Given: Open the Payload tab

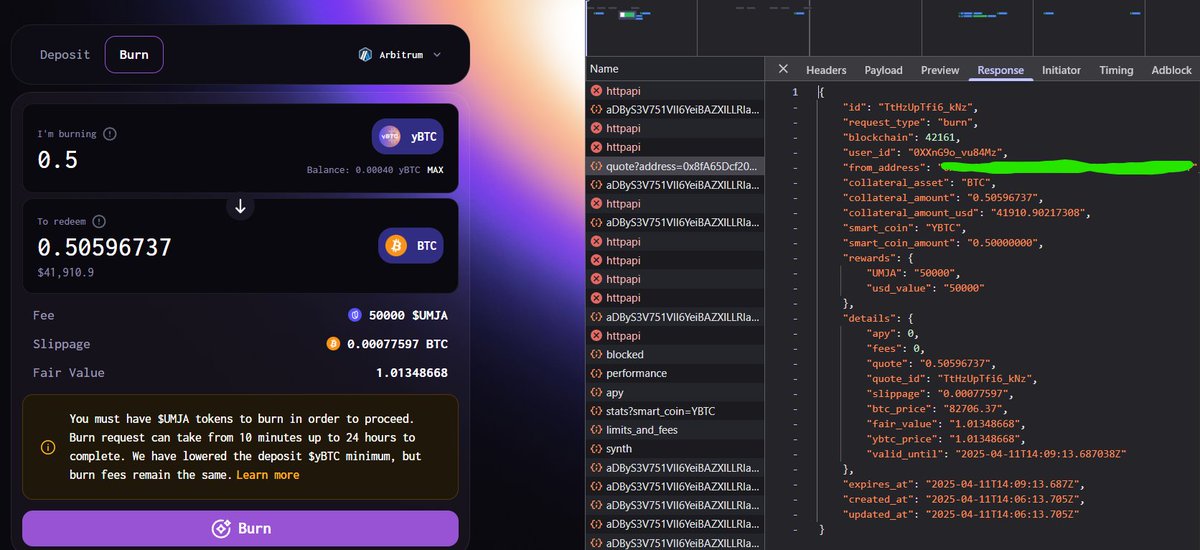Looking at the screenshot, I should tap(884, 70).
